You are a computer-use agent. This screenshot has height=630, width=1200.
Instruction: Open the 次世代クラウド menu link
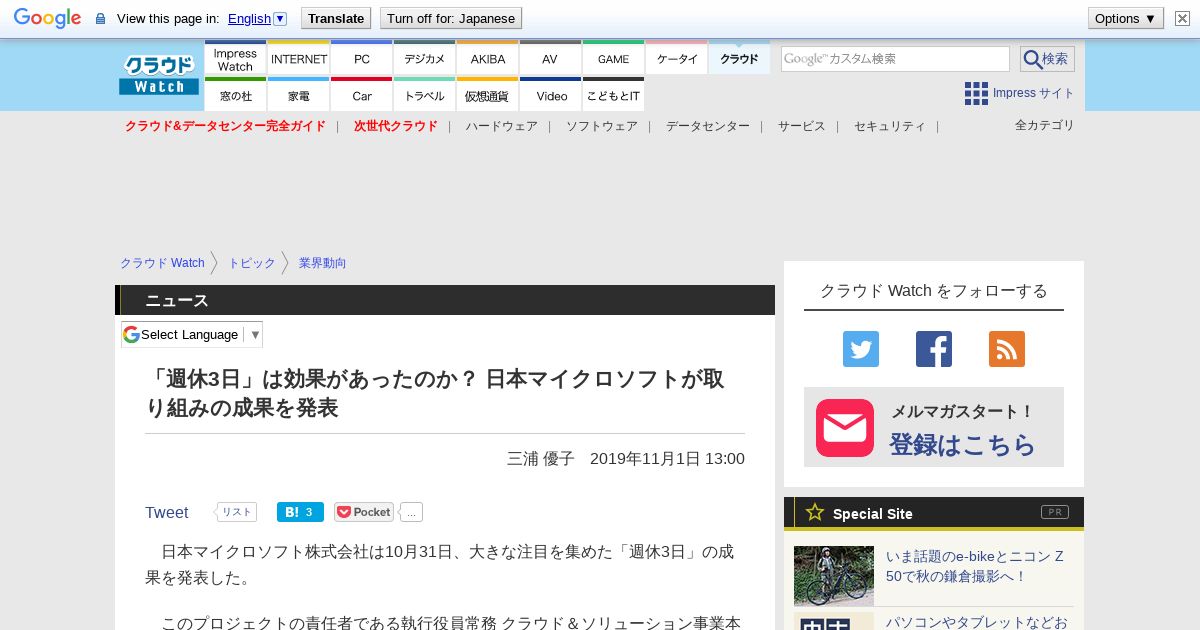click(x=396, y=126)
